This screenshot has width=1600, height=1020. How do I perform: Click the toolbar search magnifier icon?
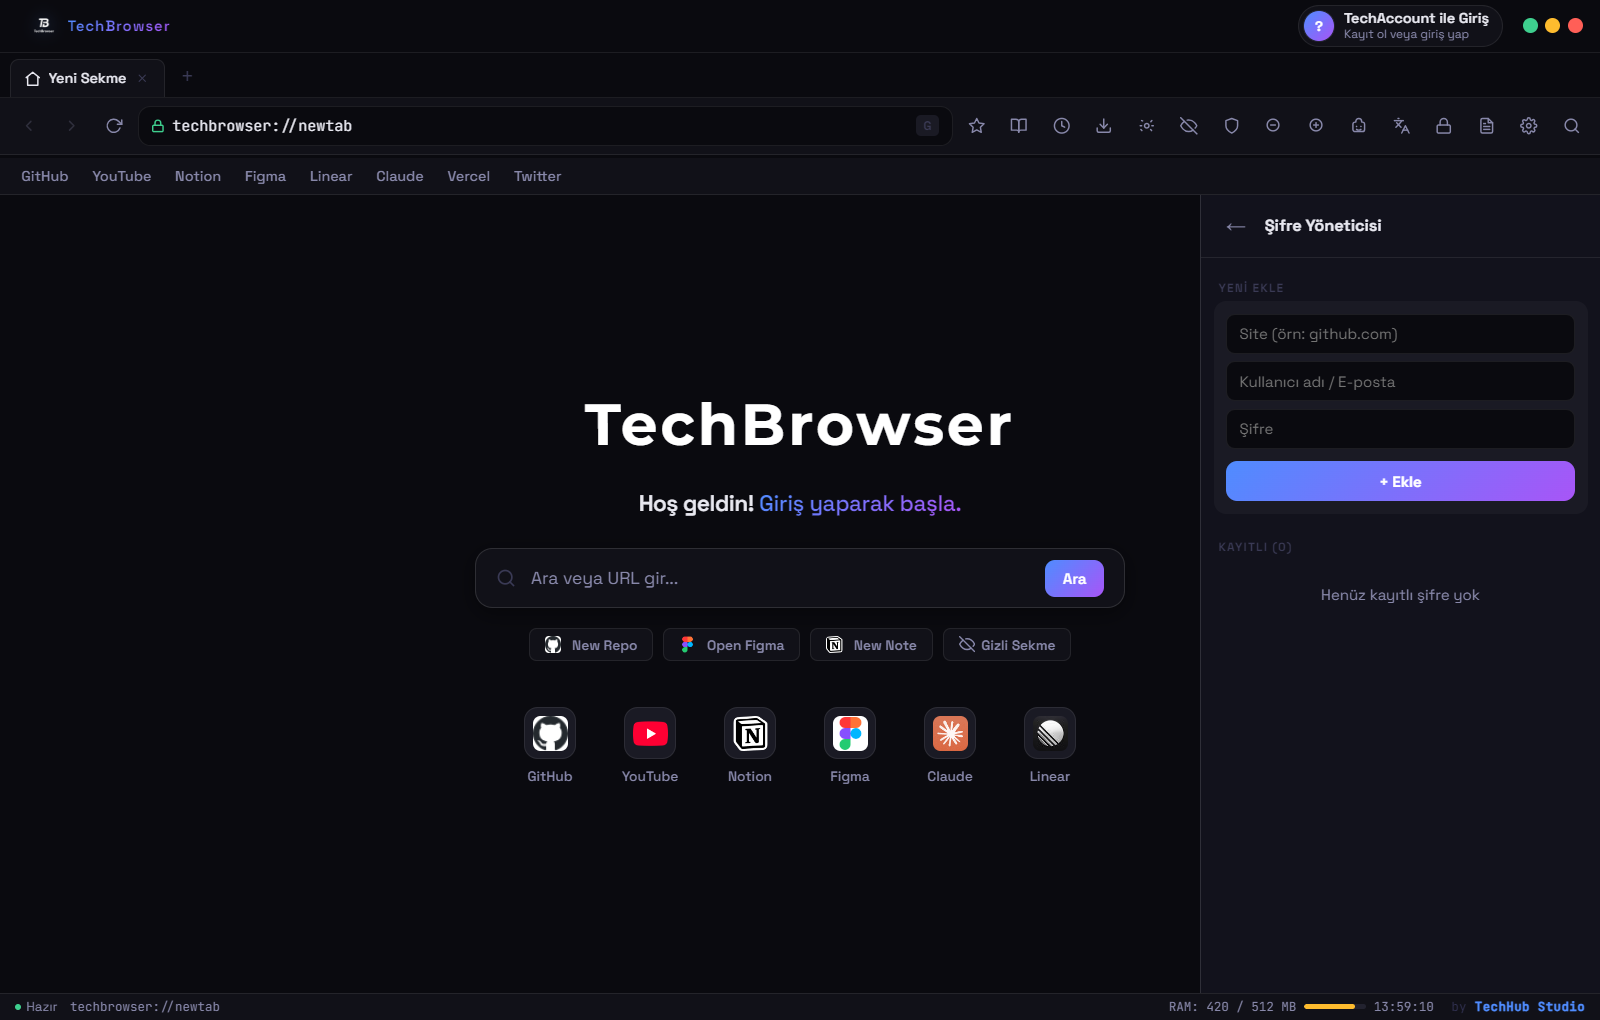click(x=1572, y=126)
